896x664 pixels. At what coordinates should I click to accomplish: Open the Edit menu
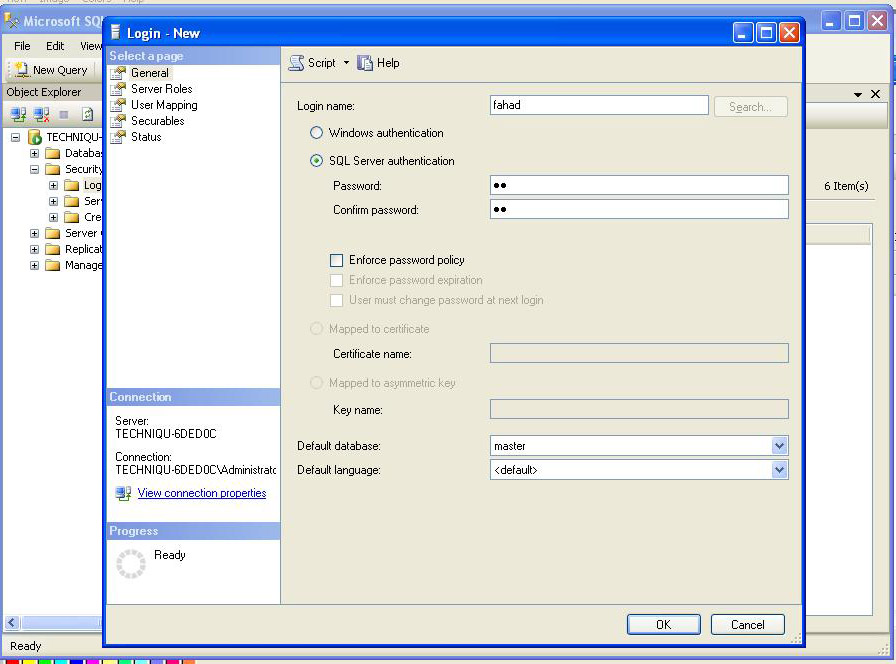coord(55,46)
